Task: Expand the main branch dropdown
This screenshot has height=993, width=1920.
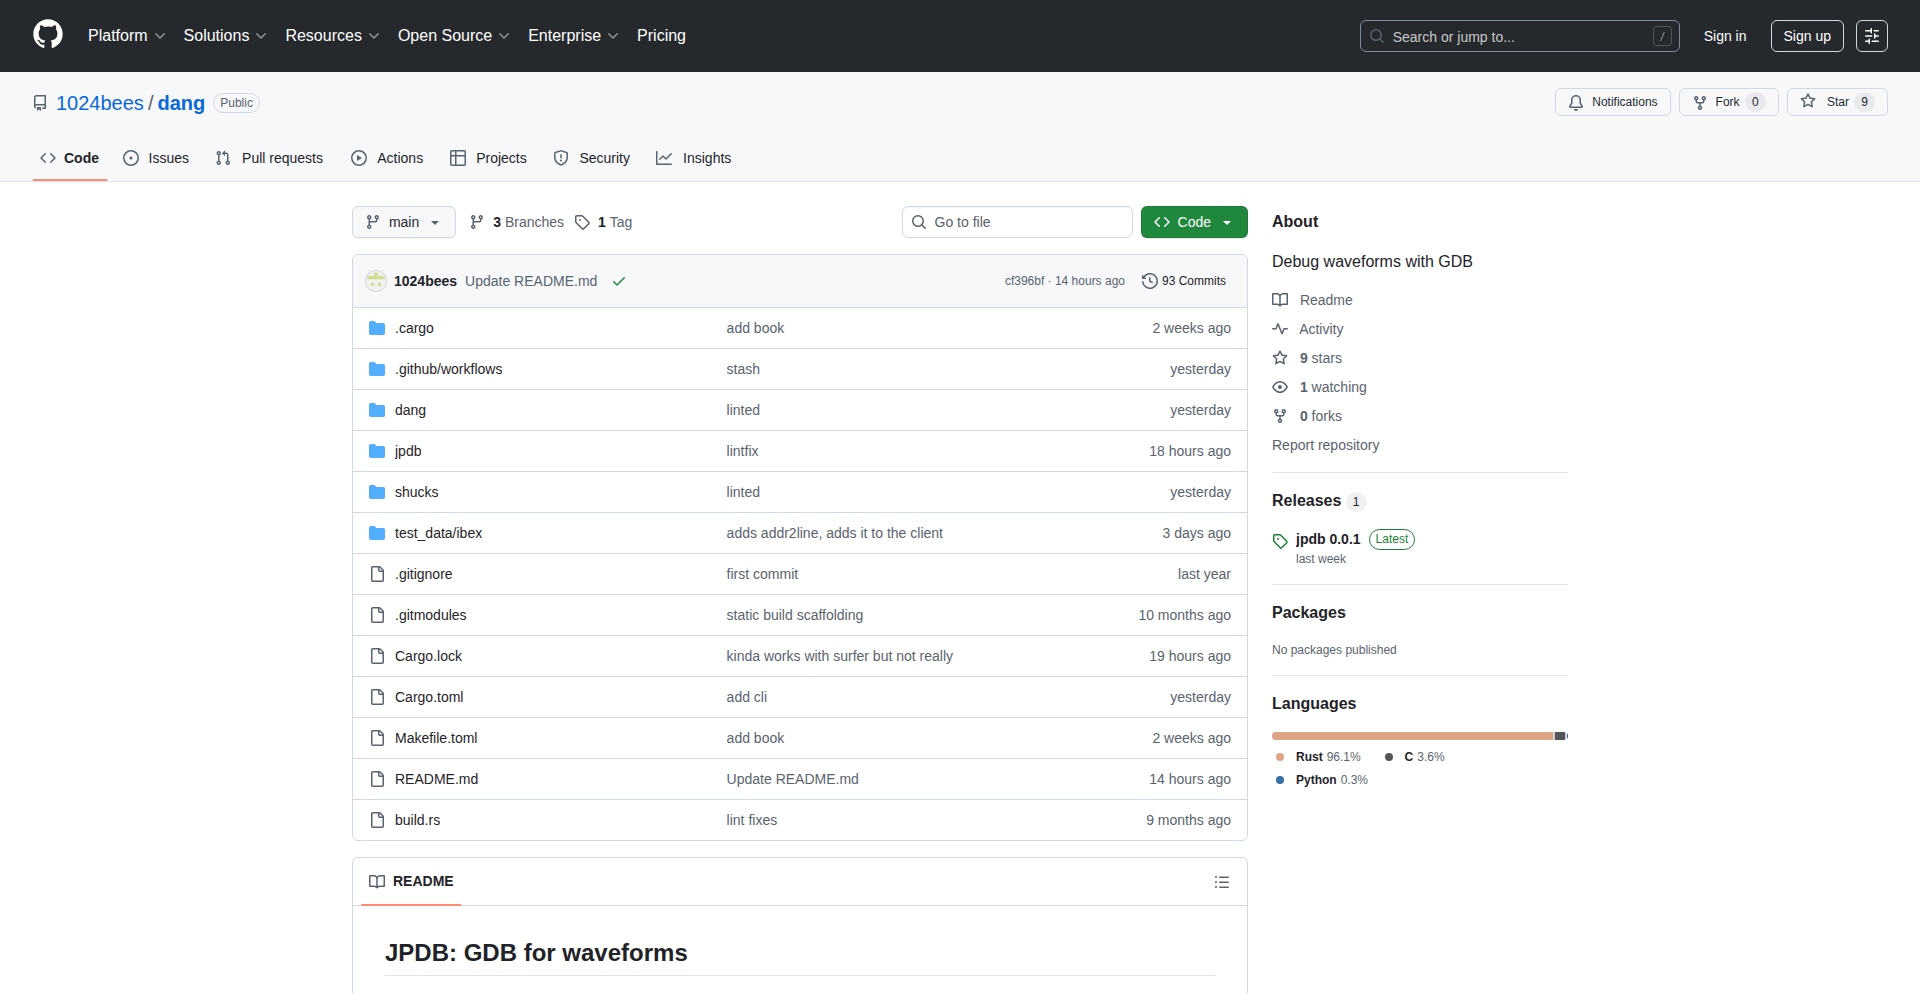Action: click(403, 222)
